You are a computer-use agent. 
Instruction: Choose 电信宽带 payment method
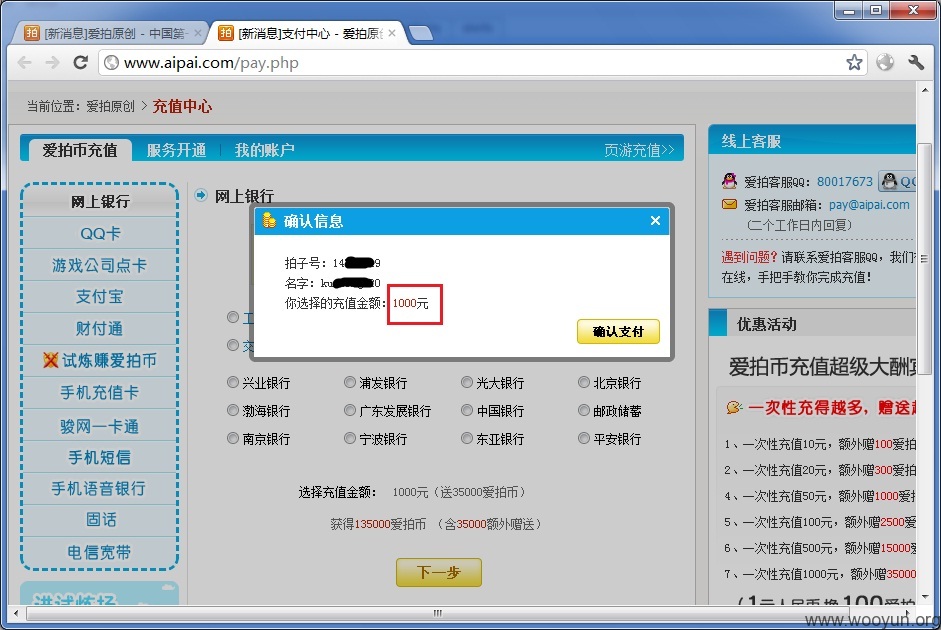point(100,552)
